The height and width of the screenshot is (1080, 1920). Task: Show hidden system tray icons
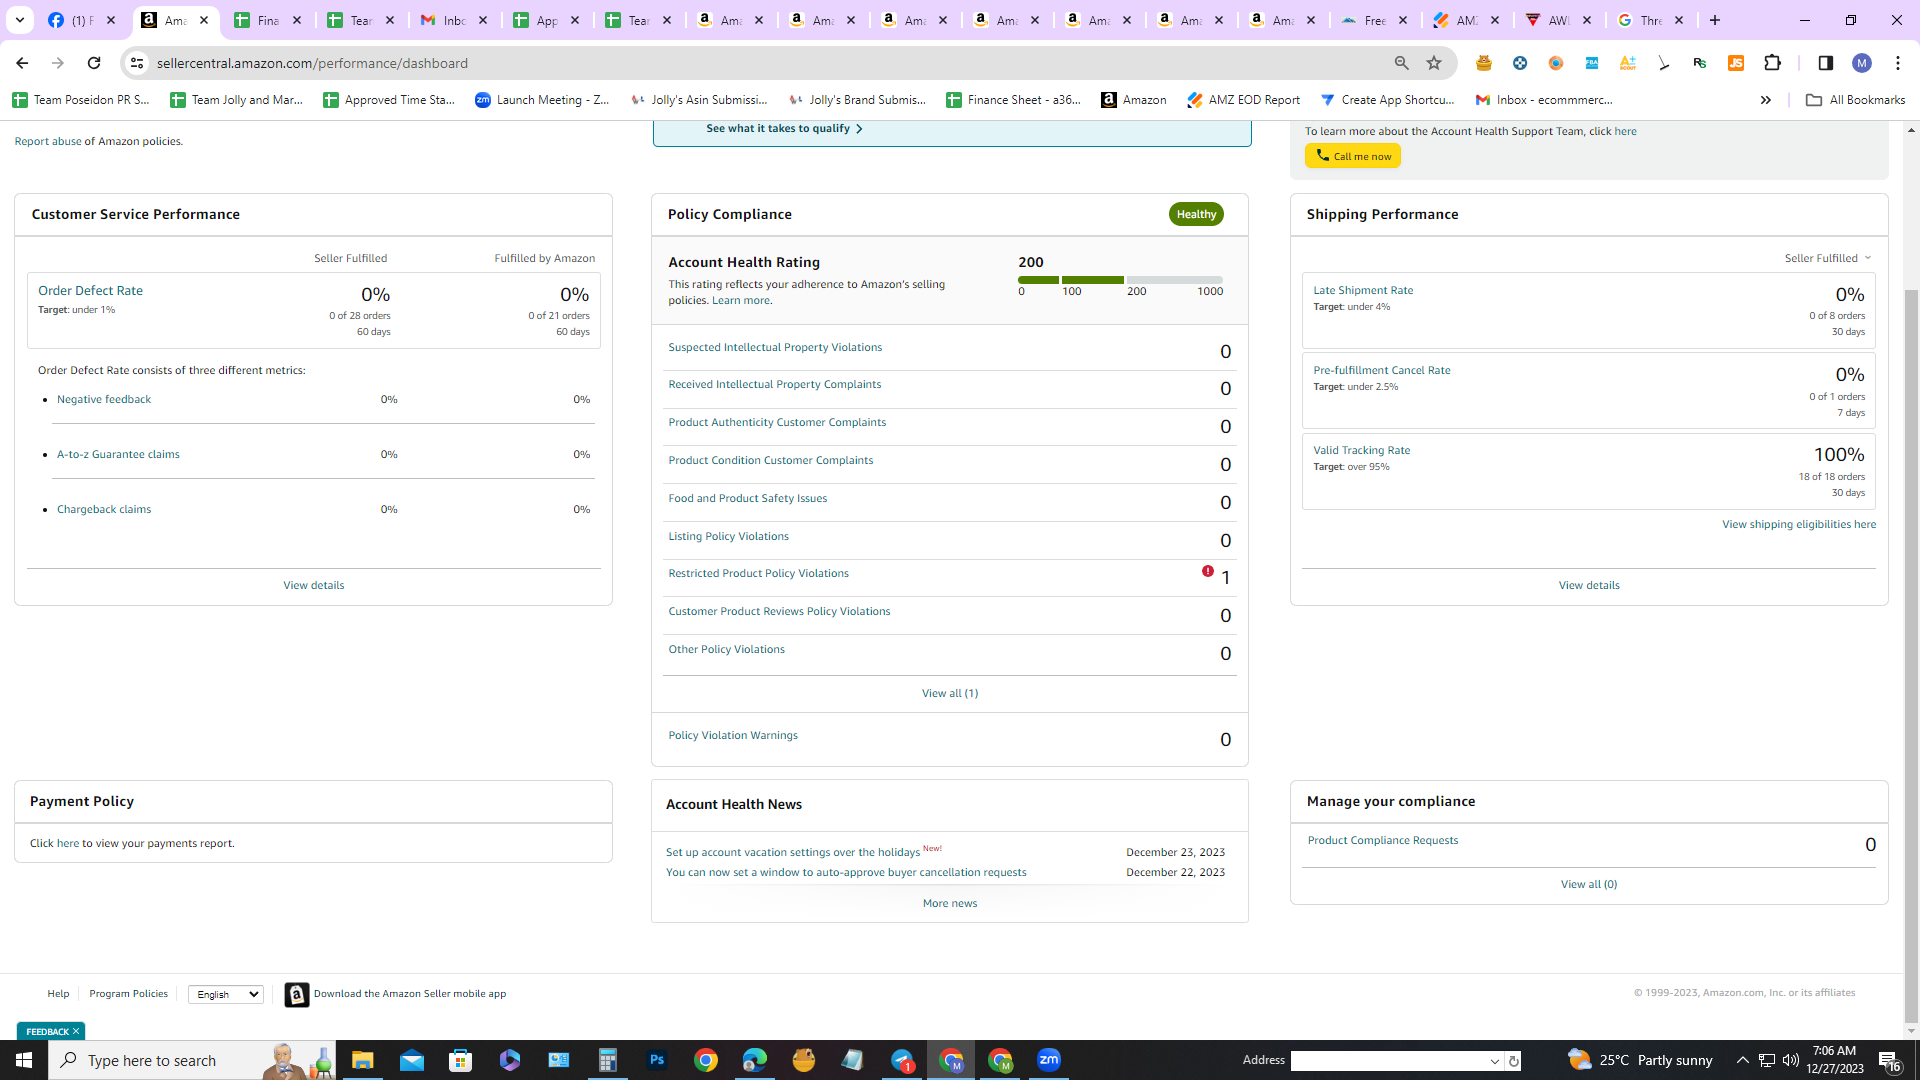[1743, 1060]
